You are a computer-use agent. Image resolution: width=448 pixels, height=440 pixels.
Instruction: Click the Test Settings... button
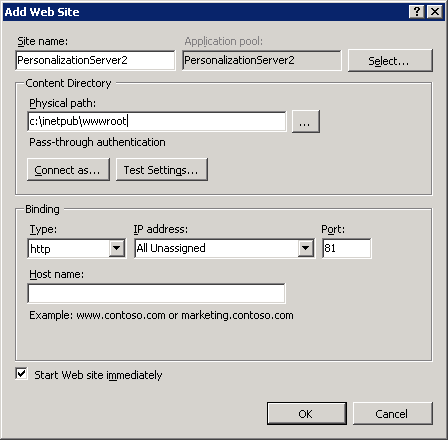pyautogui.click(x=162, y=170)
